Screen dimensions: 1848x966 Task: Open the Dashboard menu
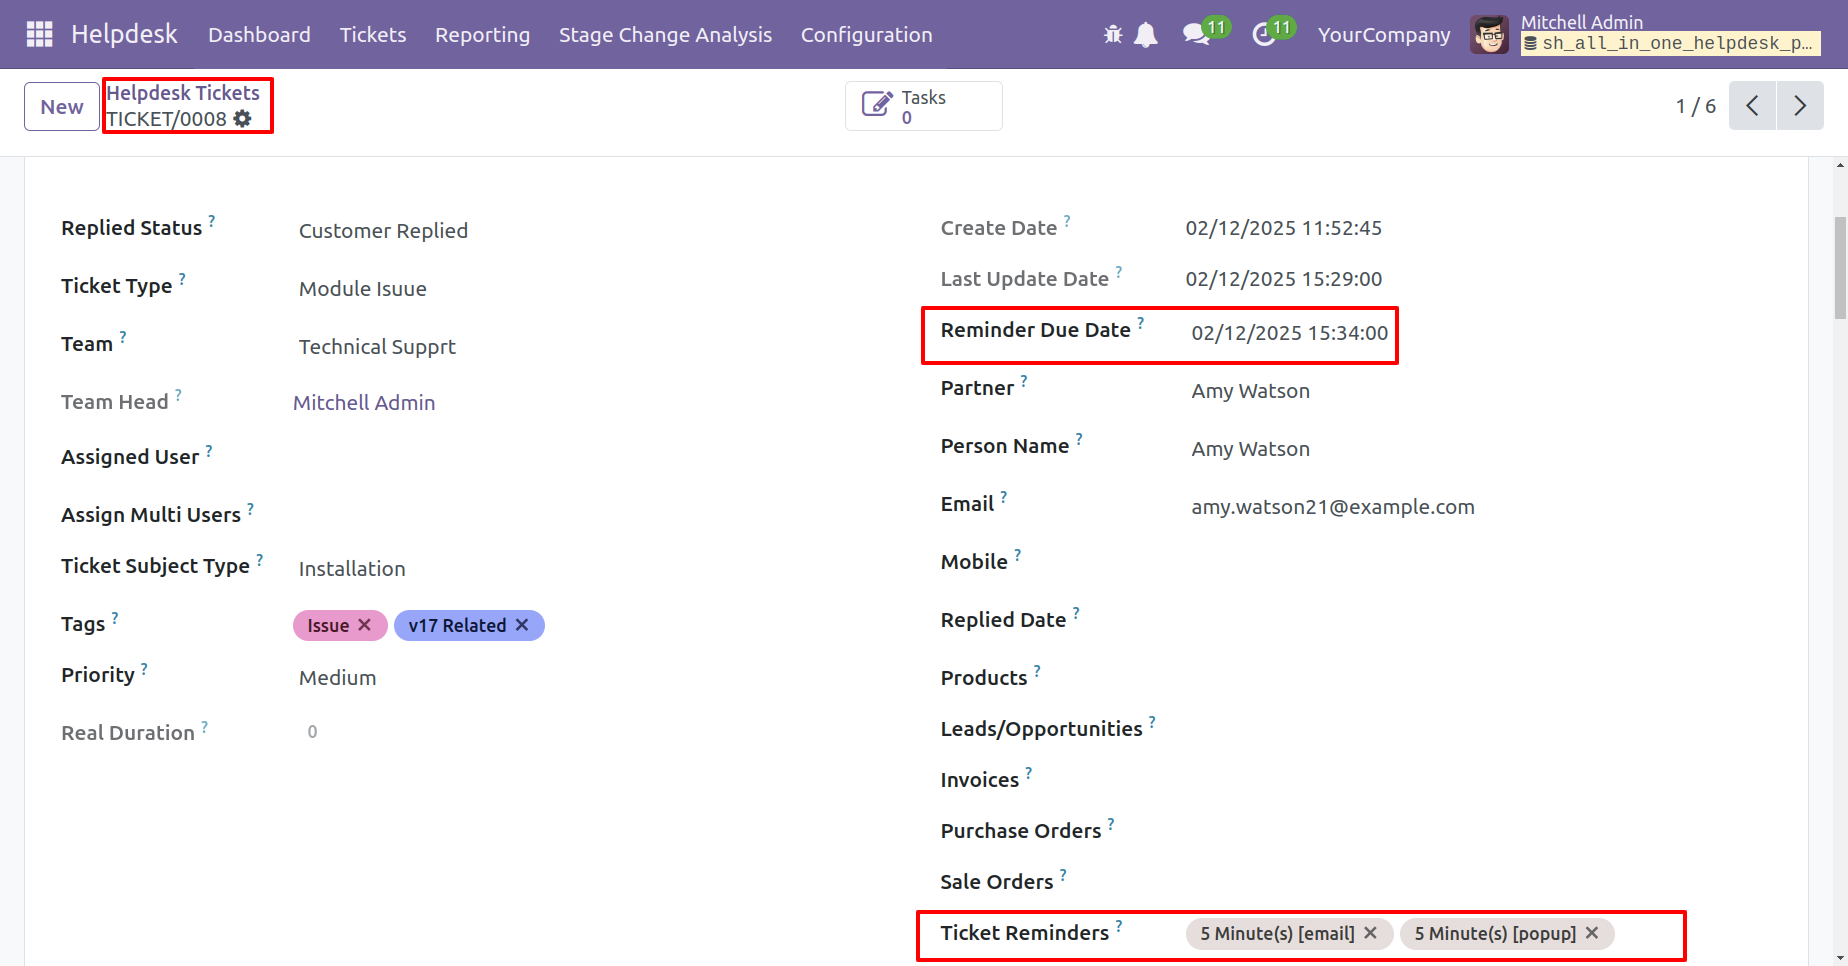[x=259, y=35]
